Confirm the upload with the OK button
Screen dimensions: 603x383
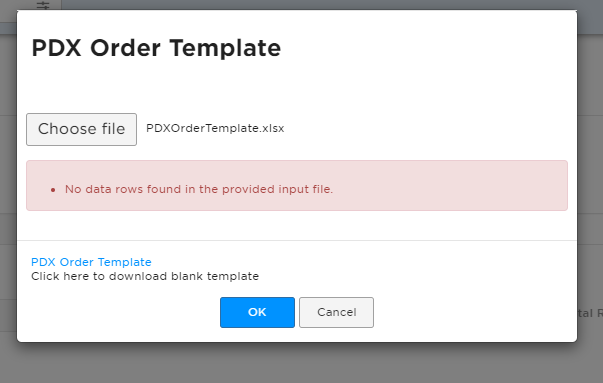257,312
